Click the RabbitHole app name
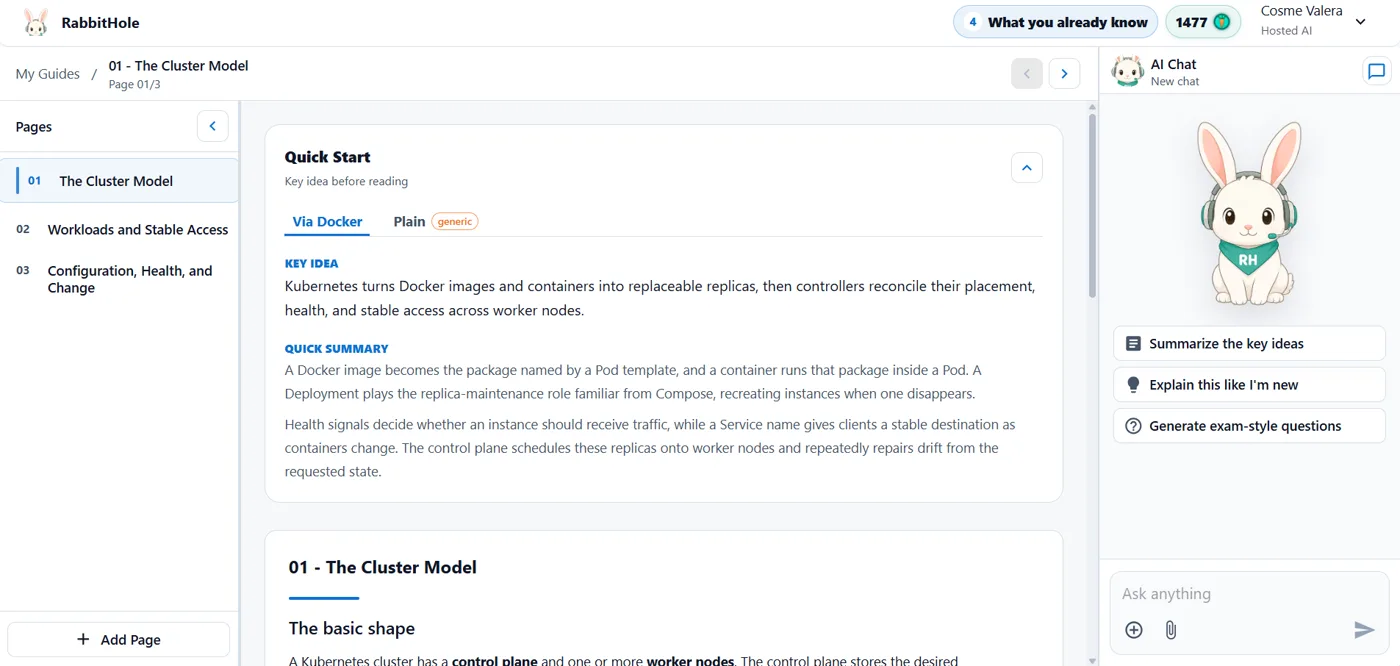The width and height of the screenshot is (1400, 666). pyautogui.click(x=100, y=22)
